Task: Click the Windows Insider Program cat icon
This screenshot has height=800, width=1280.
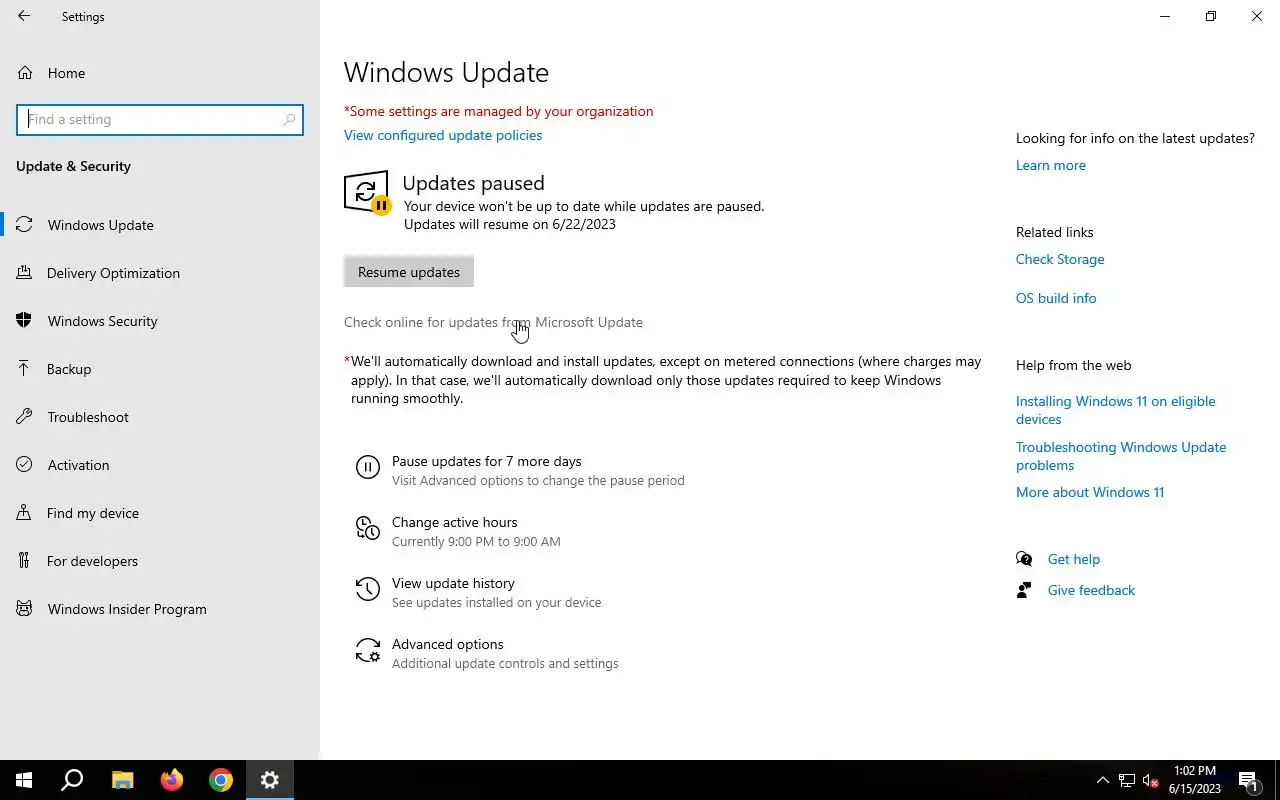Action: 25,609
